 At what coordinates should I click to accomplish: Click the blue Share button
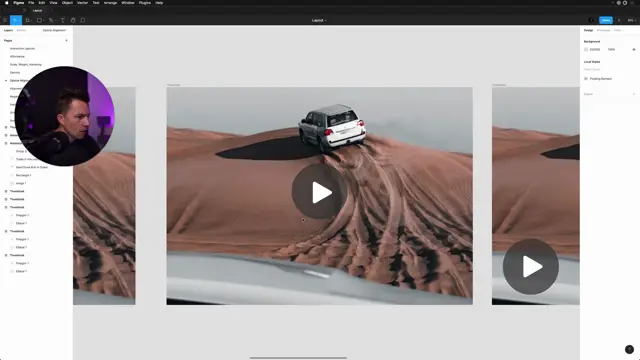[x=606, y=20]
